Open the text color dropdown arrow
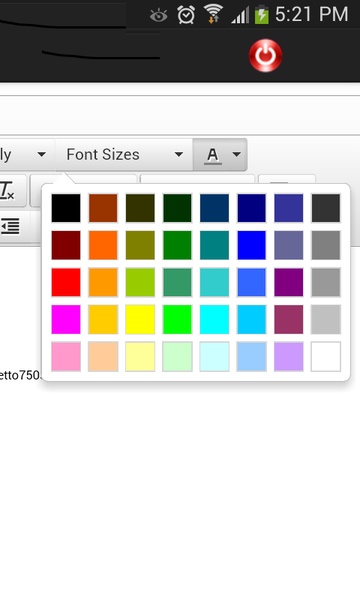The width and height of the screenshot is (360, 600). [x=237, y=155]
